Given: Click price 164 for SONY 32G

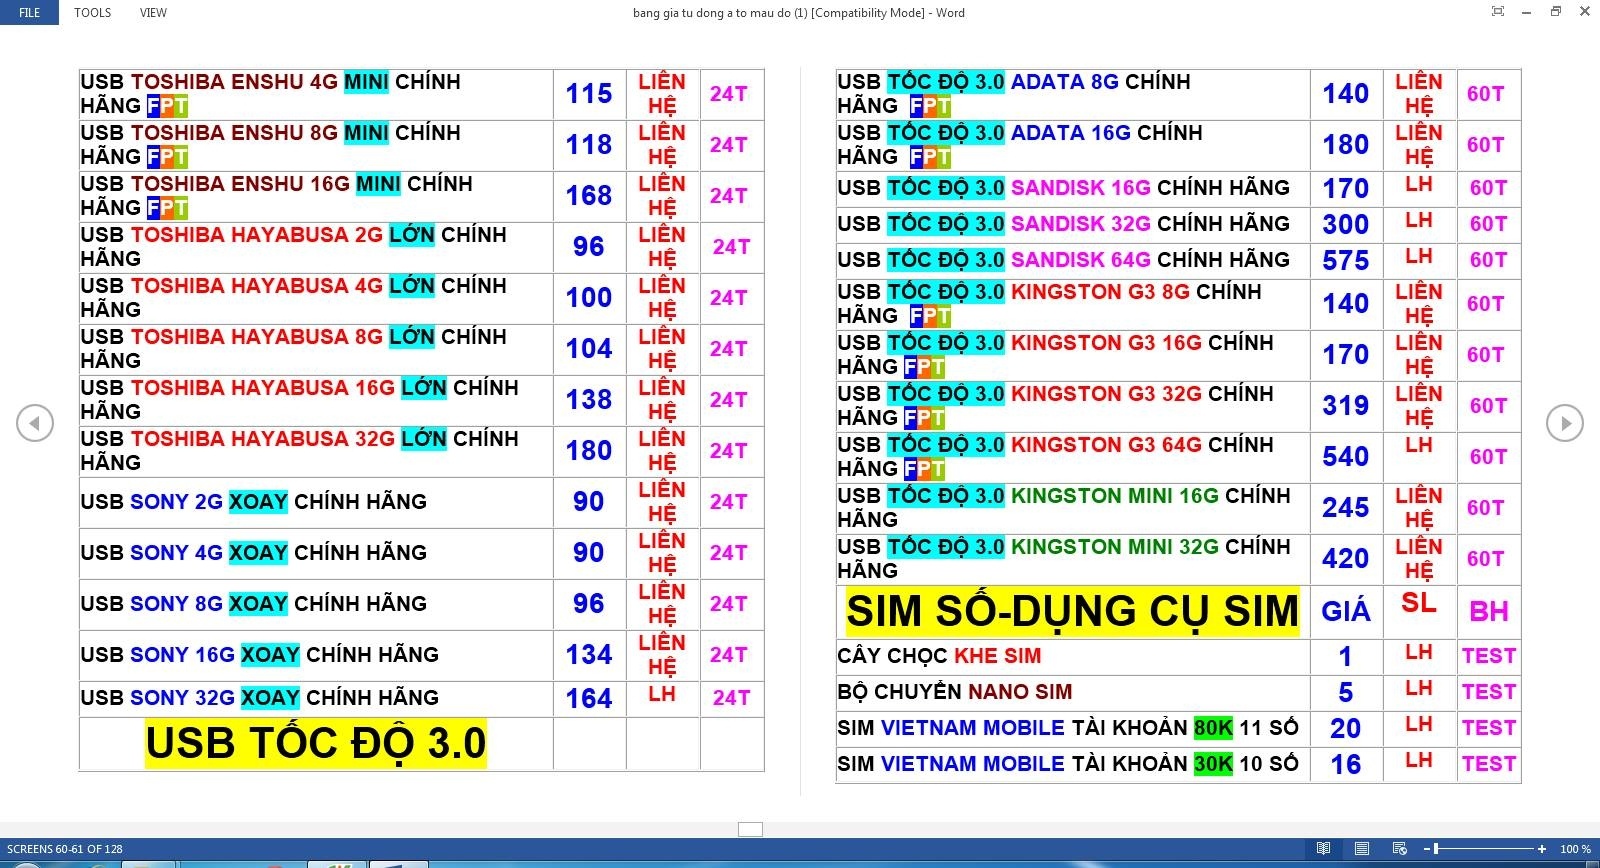Looking at the screenshot, I should point(589,698).
